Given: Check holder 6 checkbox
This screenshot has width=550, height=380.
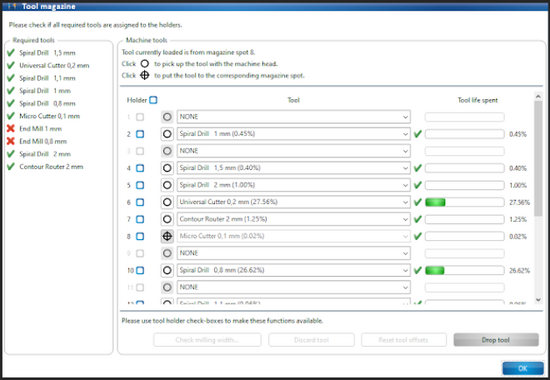Looking at the screenshot, I should 140,202.
